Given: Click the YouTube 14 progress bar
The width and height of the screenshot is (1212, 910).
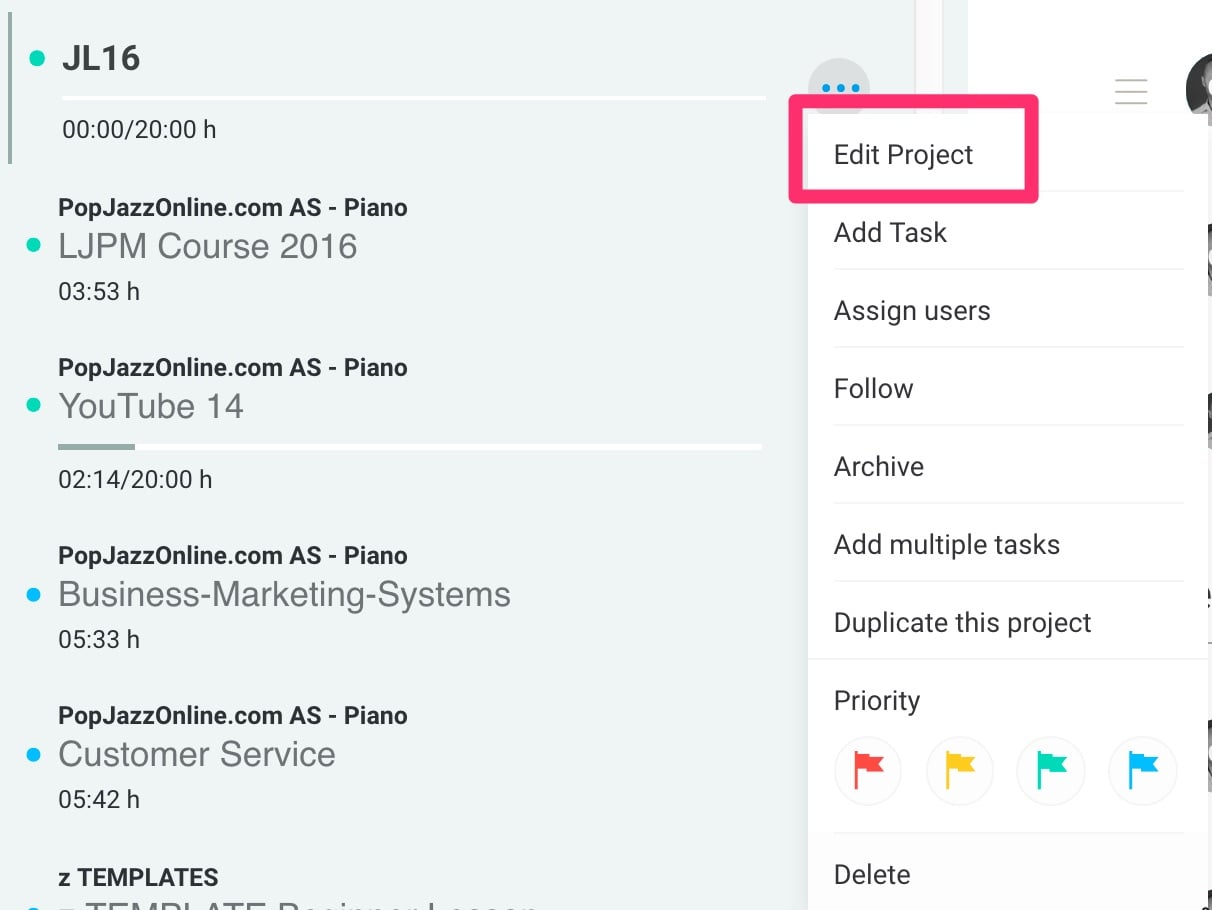Looking at the screenshot, I should pyautogui.click(x=410, y=446).
